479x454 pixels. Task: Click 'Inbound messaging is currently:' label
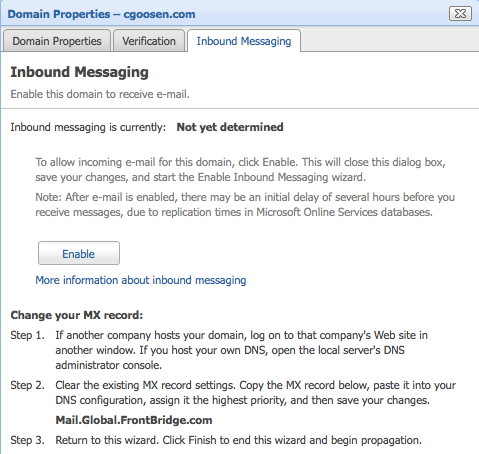pyautogui.click(x=88, y=127)
